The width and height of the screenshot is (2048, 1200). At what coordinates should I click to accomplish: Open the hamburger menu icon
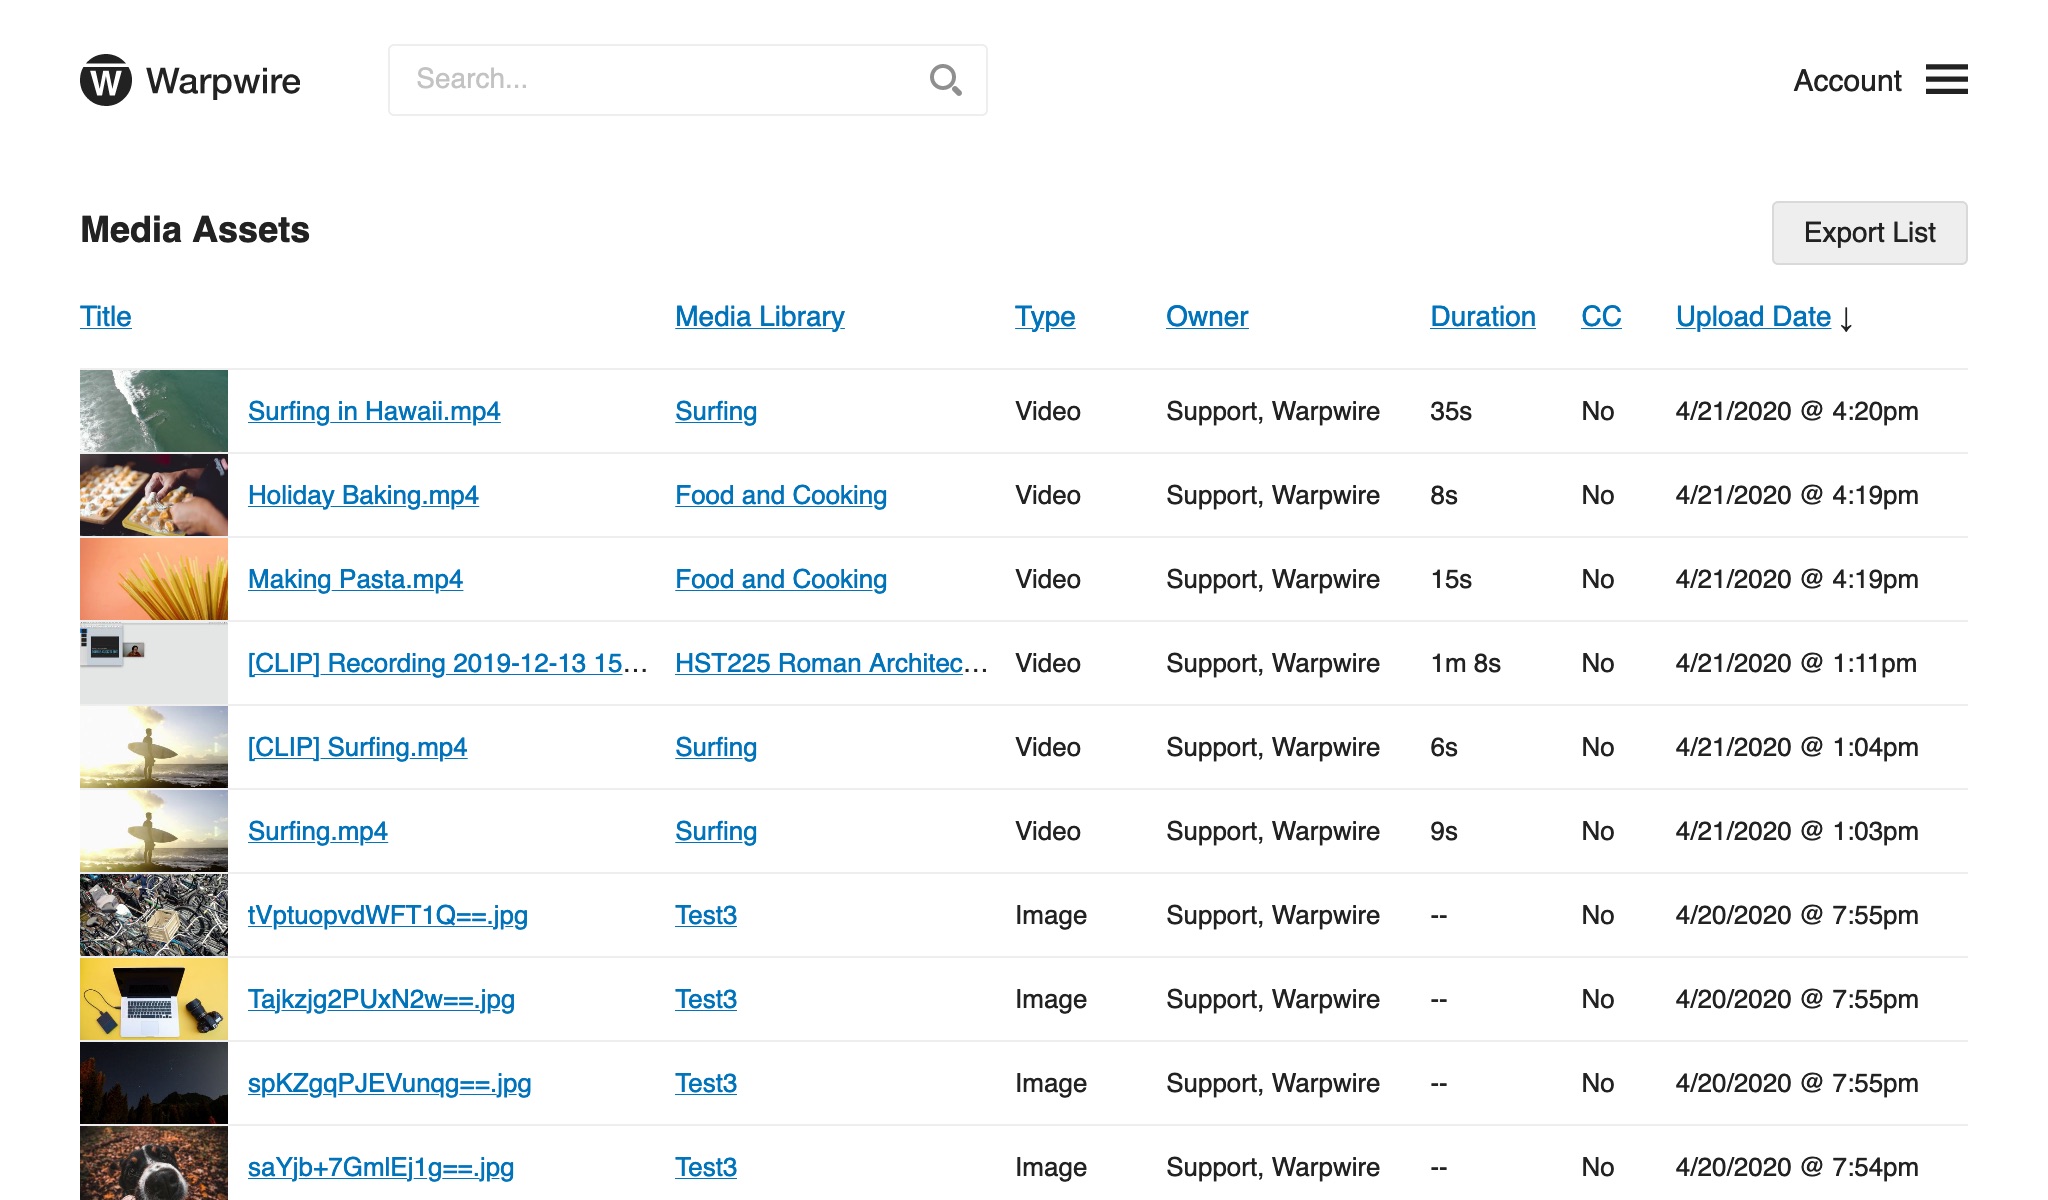tap(1946, 80)
